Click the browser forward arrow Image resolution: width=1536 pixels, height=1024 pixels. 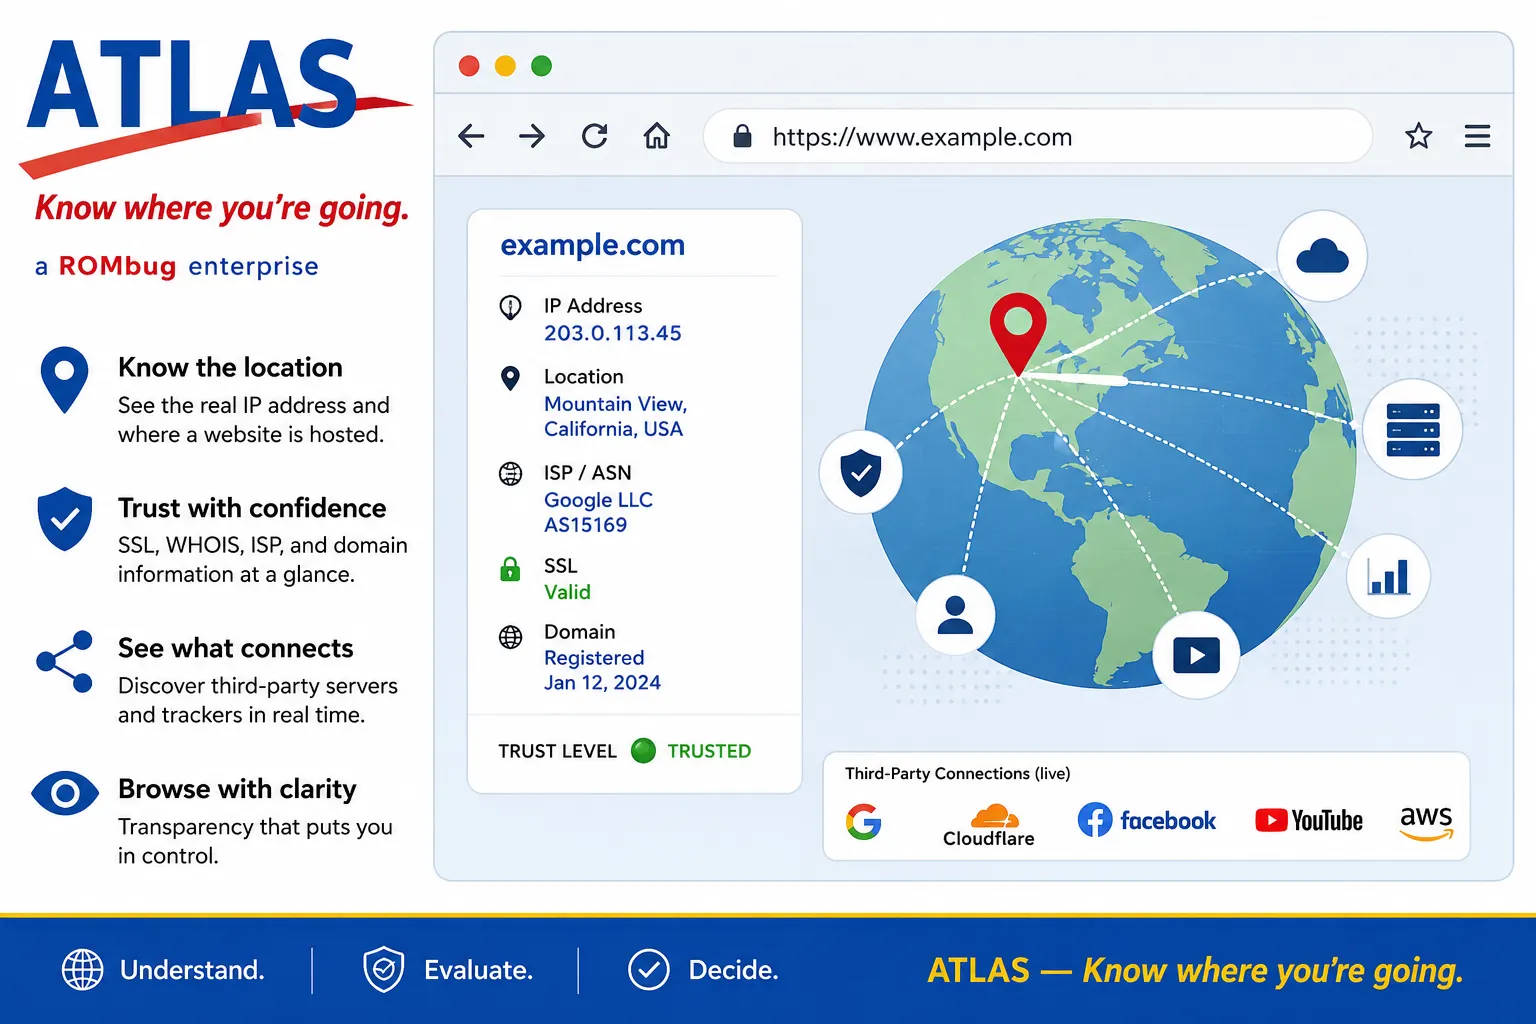tap(532, 136)
